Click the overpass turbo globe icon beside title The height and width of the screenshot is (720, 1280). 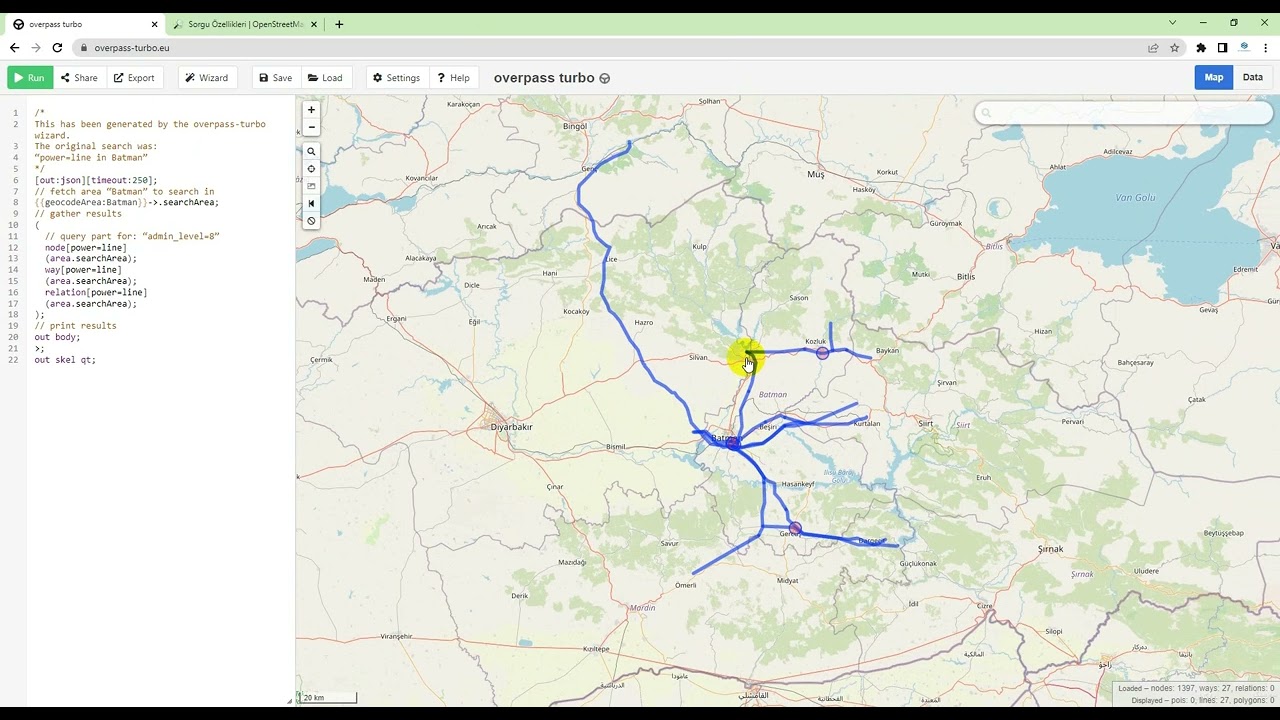(x=605, y=78)
